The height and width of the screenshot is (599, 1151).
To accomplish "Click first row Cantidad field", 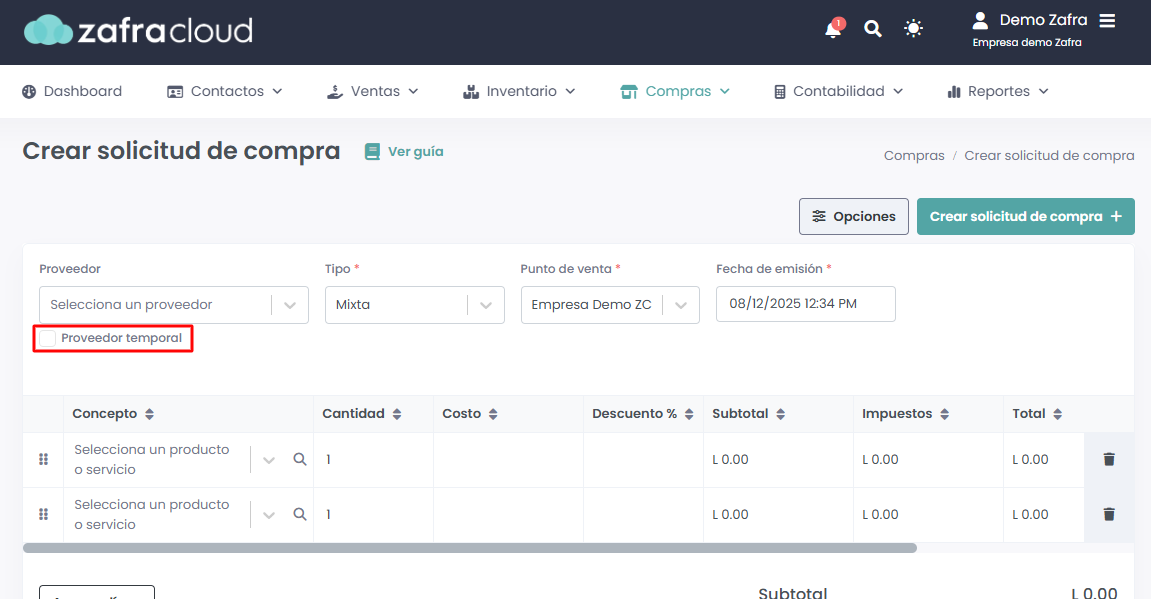I will click(374, 460).
